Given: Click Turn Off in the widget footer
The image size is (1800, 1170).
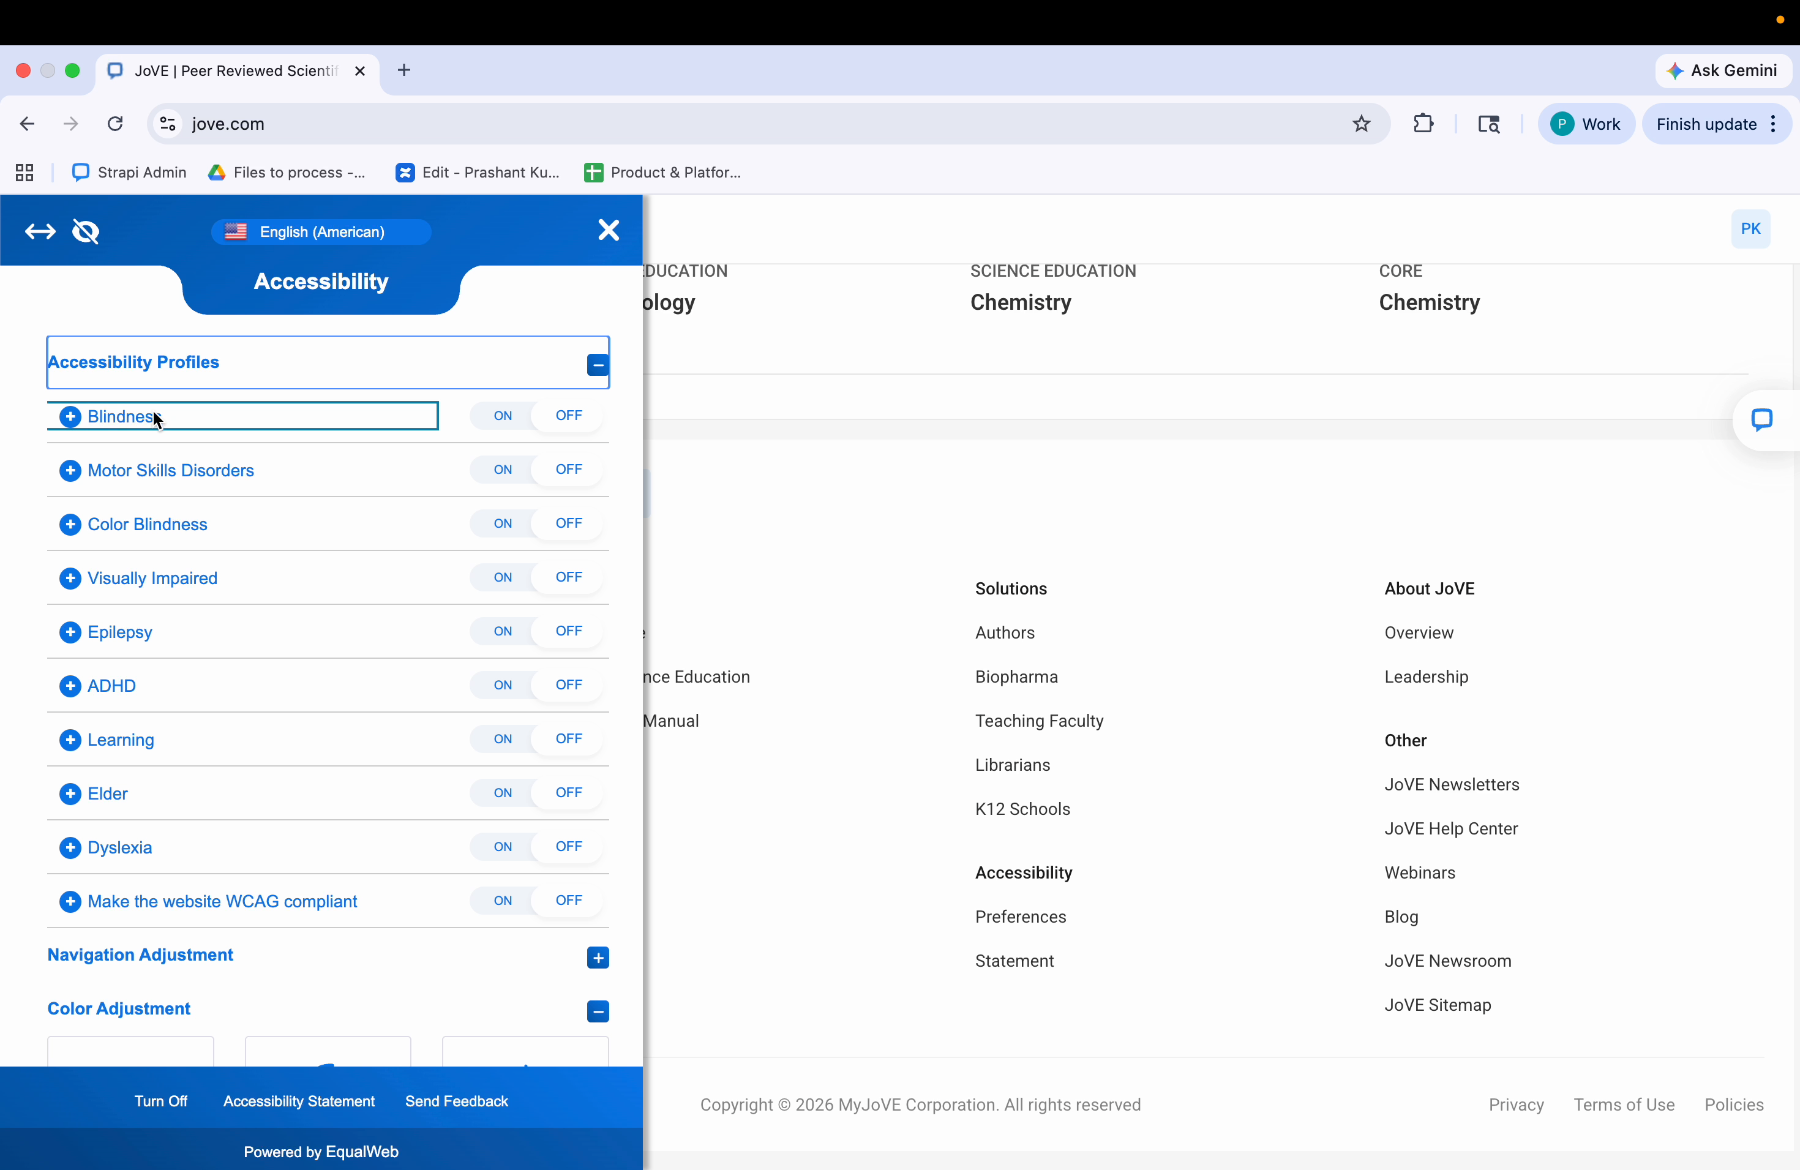Looking at the screenshot, I should coord(161,1101).
